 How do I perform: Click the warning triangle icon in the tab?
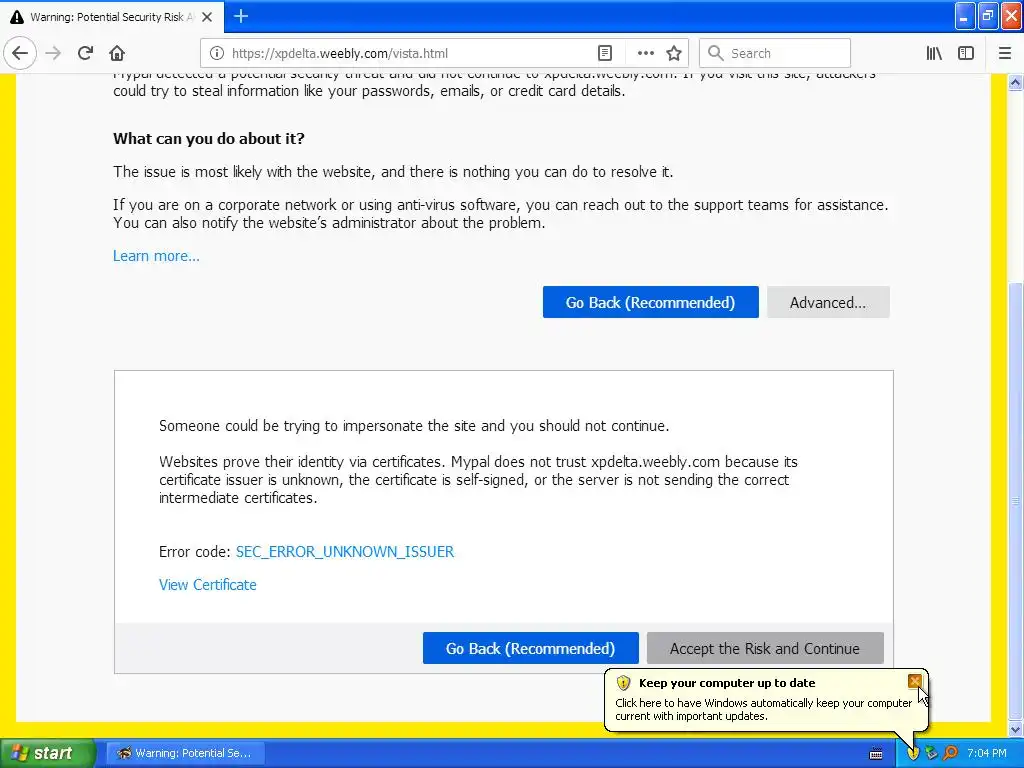point(16,17)
